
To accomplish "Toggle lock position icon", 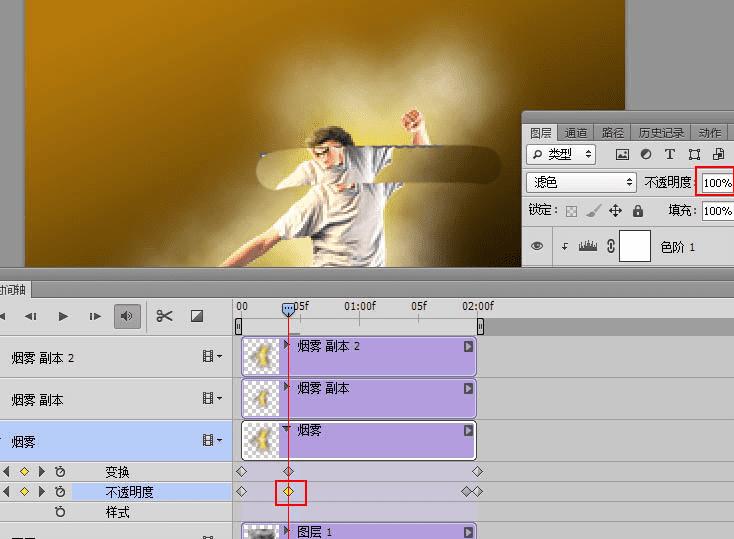I will click(615, 211).
